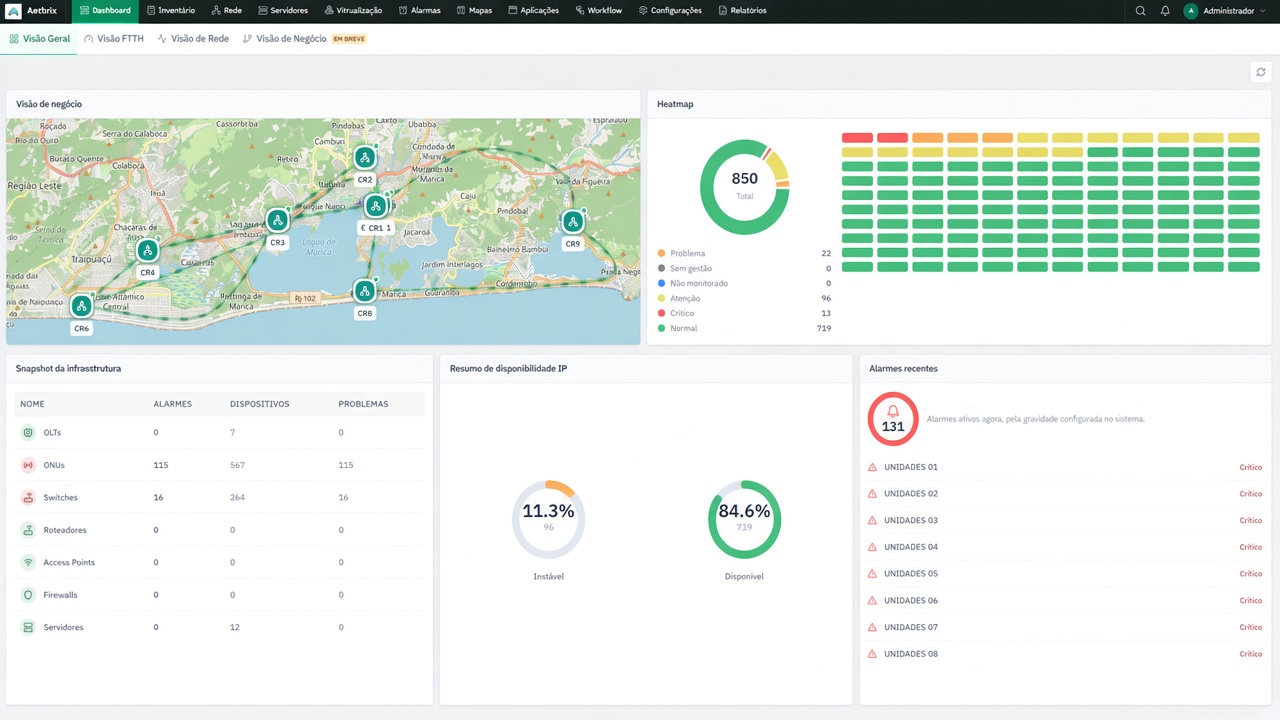The image size is (1280, 720).
Task: Click the first red heatmap cell
Action: click(x=857, y=138)
